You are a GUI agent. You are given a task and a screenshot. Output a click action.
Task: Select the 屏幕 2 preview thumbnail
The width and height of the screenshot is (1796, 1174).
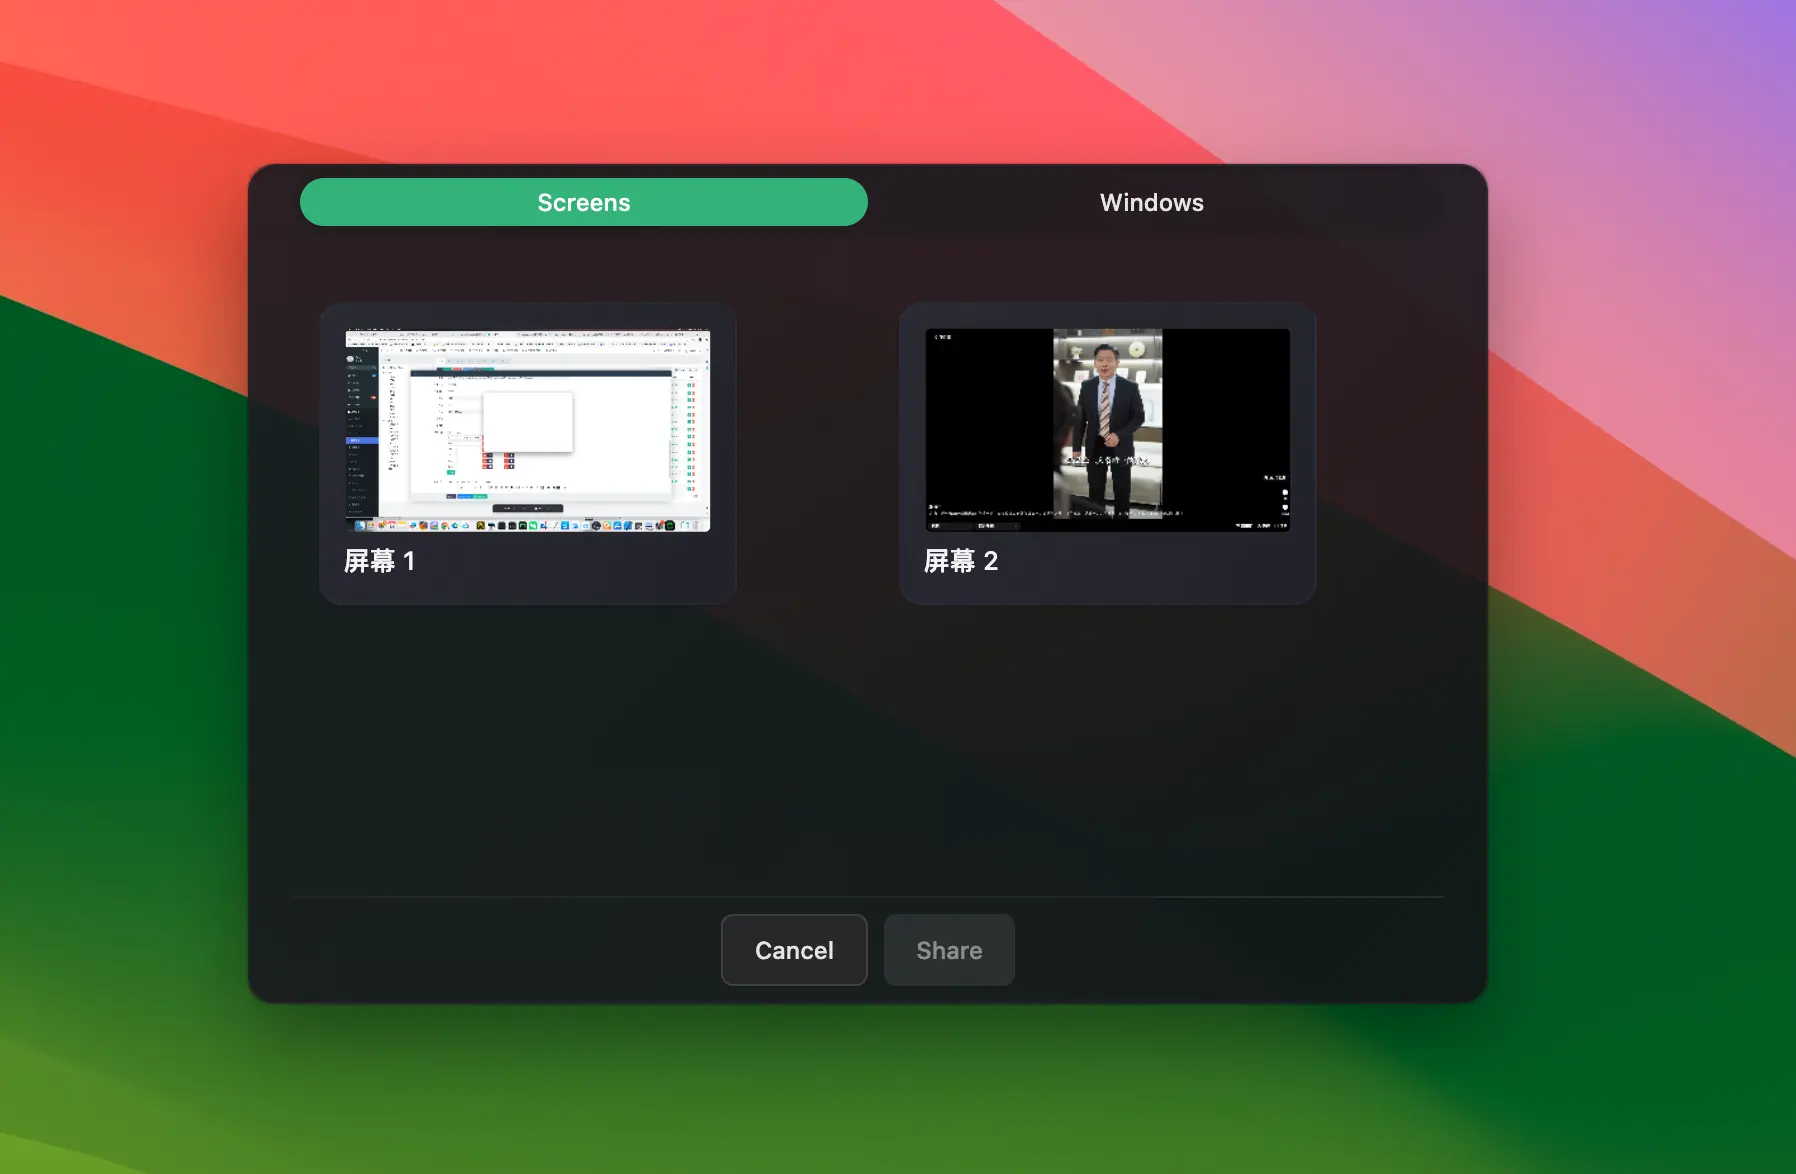pyautogui.click(x=1107, y=430)
